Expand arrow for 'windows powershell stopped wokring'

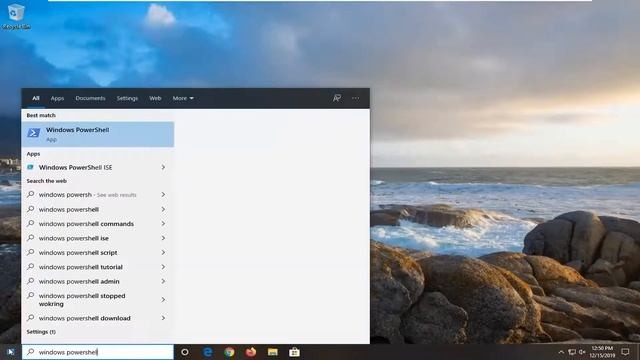click(163, 300)
